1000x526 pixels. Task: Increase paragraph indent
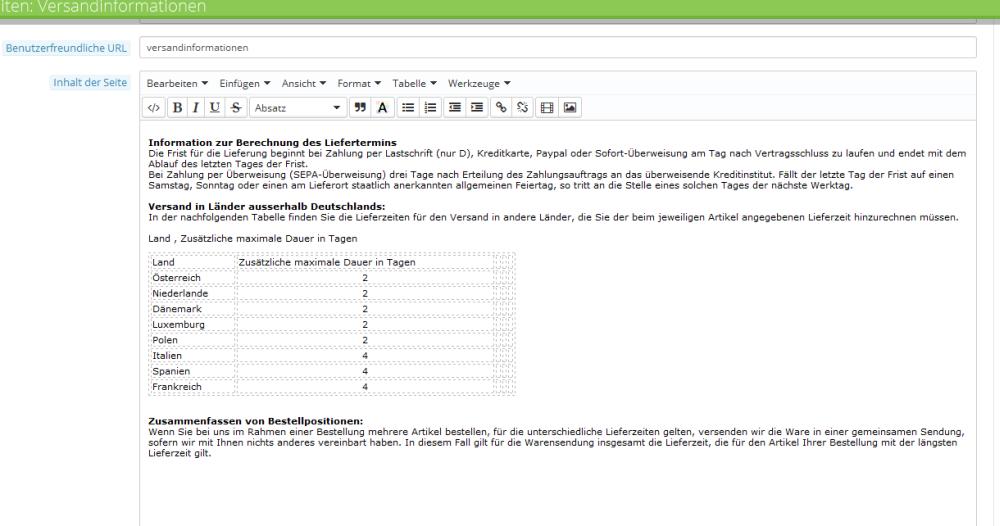[x=477, y=108]
